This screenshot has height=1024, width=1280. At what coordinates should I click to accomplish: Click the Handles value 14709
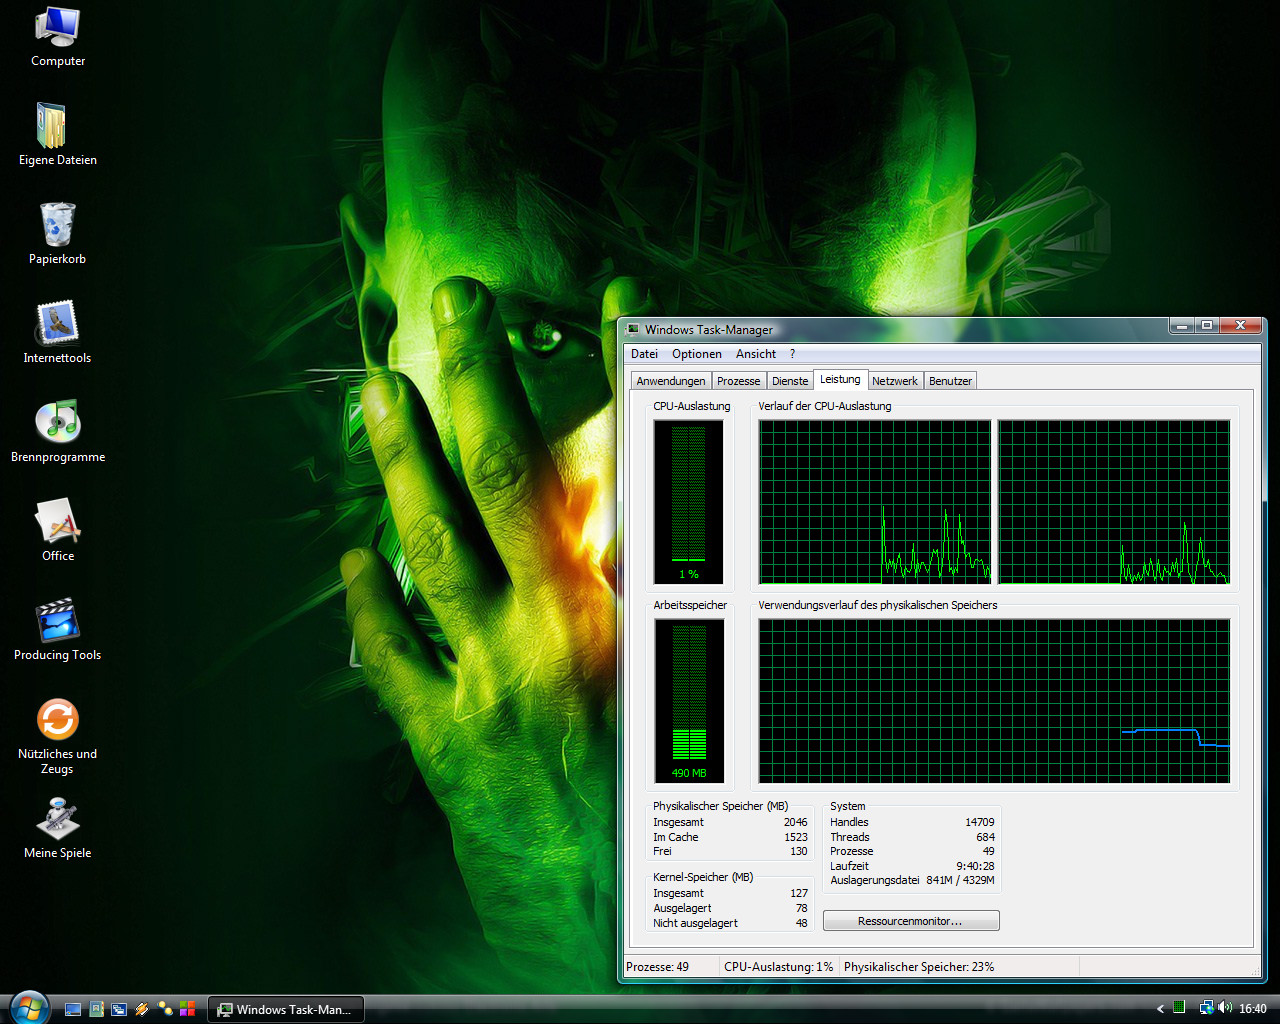pos(980,822)
